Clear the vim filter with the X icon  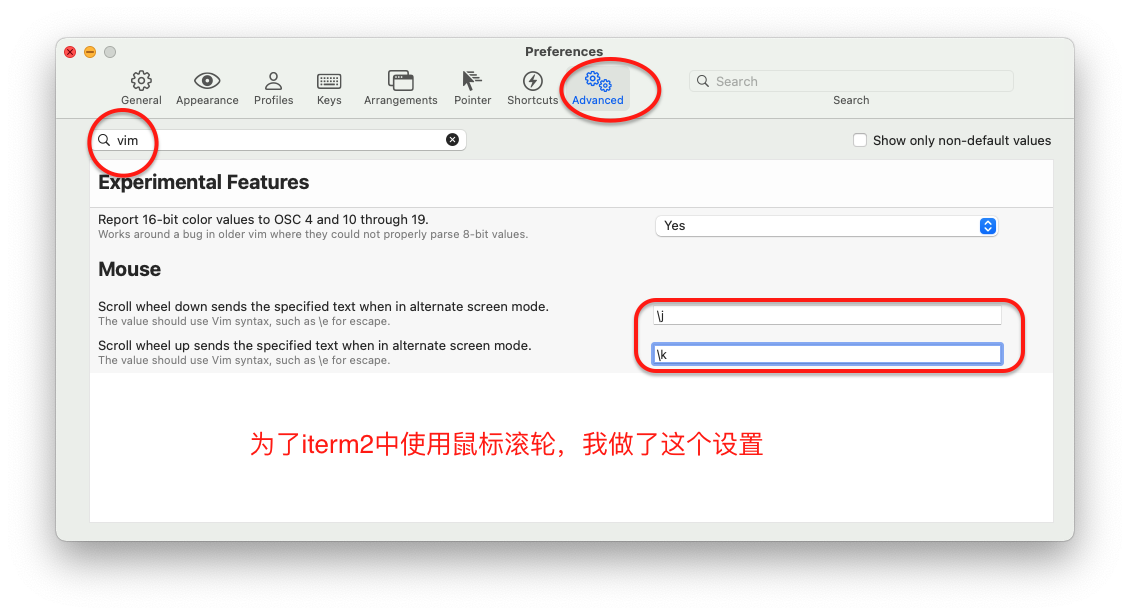coord(453,140)
